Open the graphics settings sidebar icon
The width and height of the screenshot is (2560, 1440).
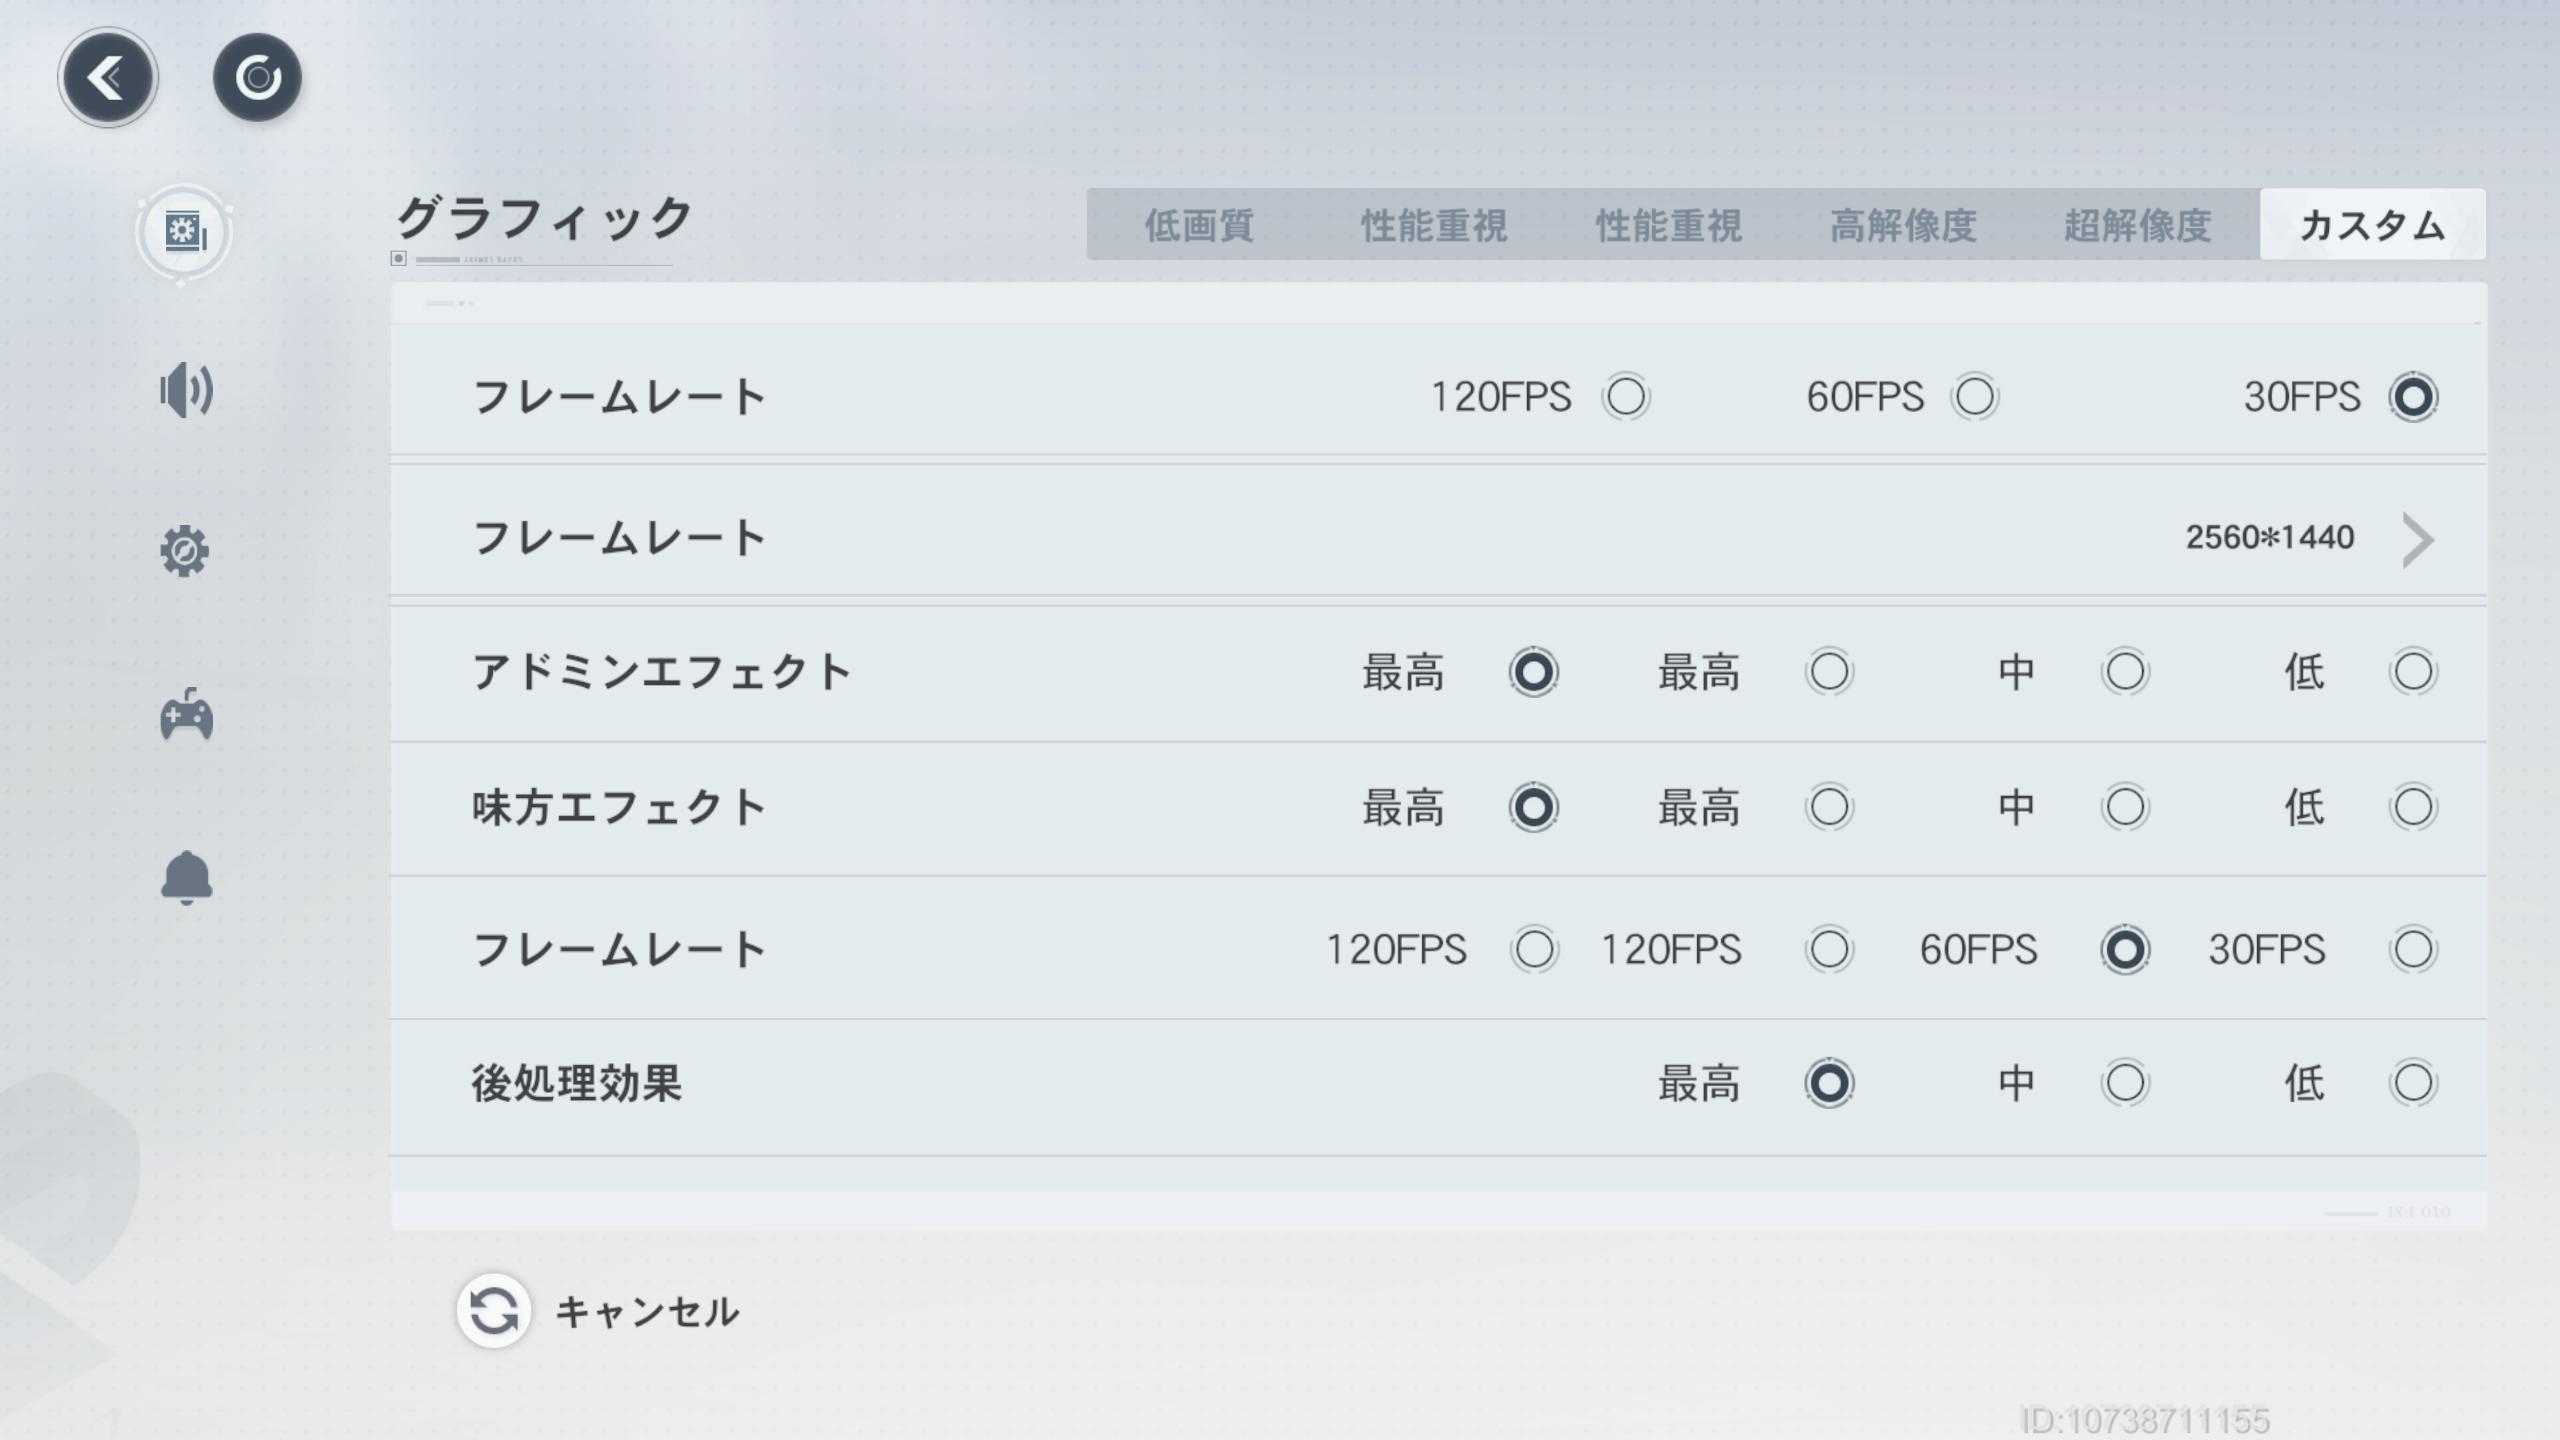click(184, 233)
